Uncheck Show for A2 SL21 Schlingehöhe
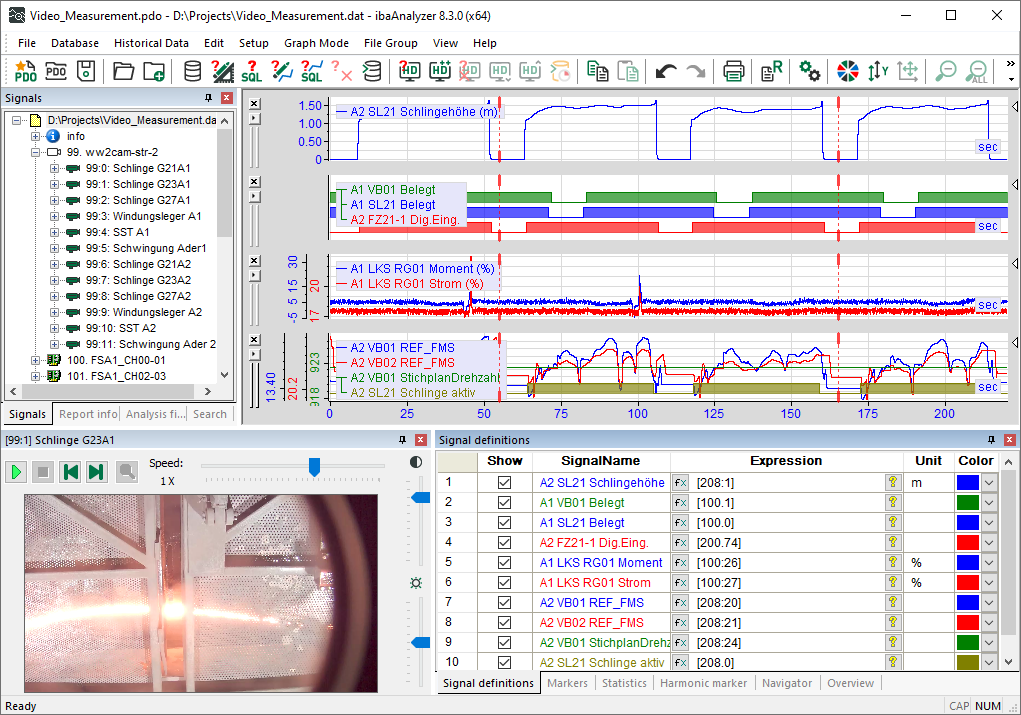The width and height of the screenshot is (1021, 715). pos(505,483)
